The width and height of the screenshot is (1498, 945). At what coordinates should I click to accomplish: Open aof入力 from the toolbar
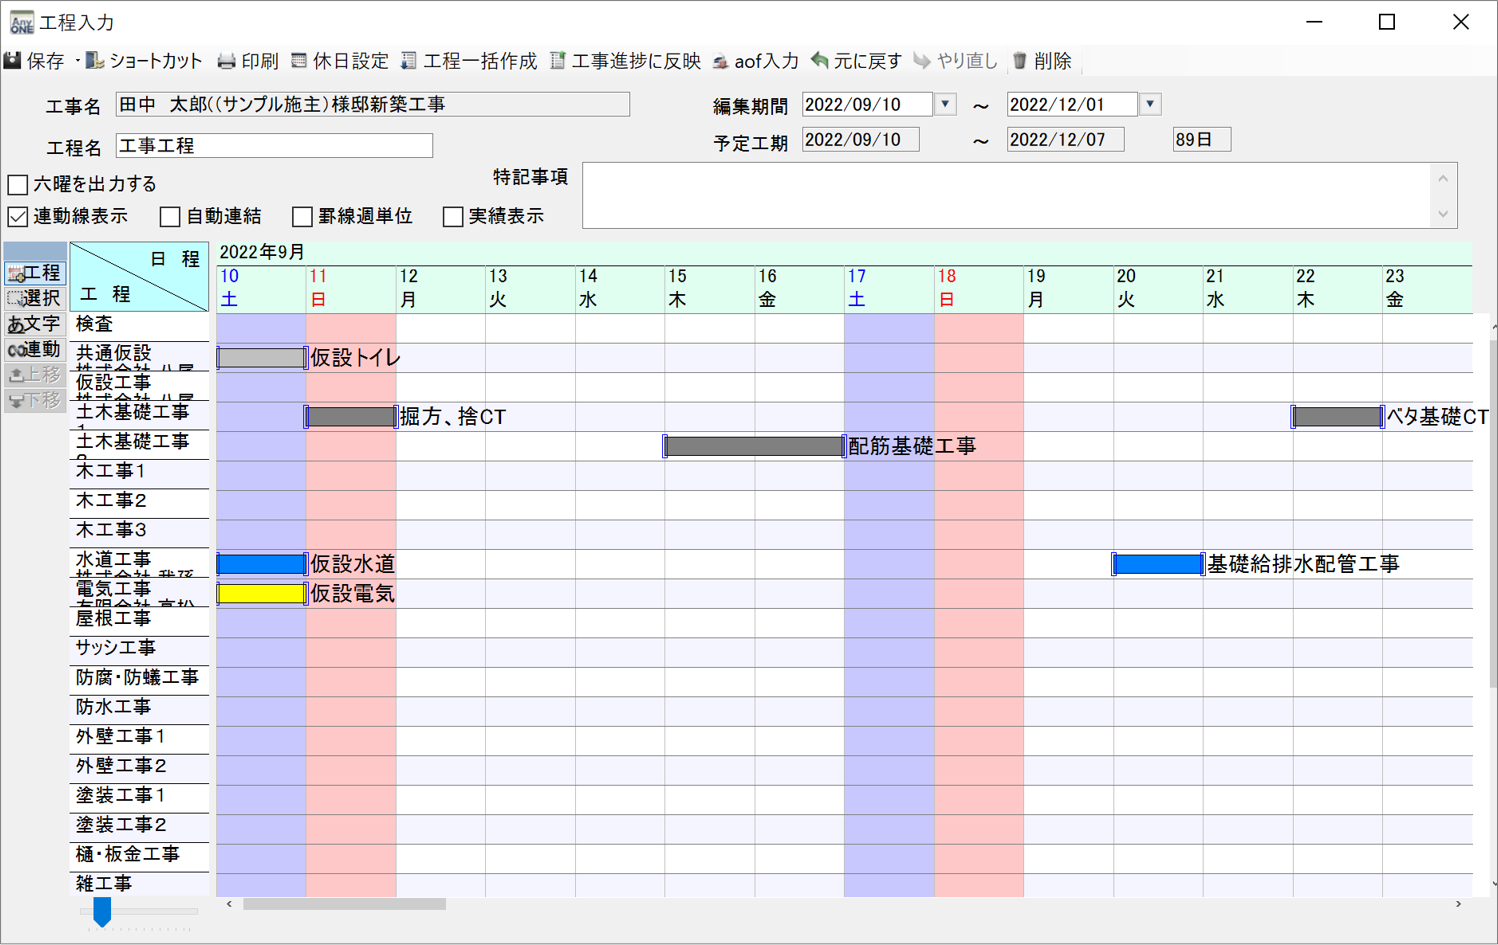pyautogui.click(x=720, y=62)
